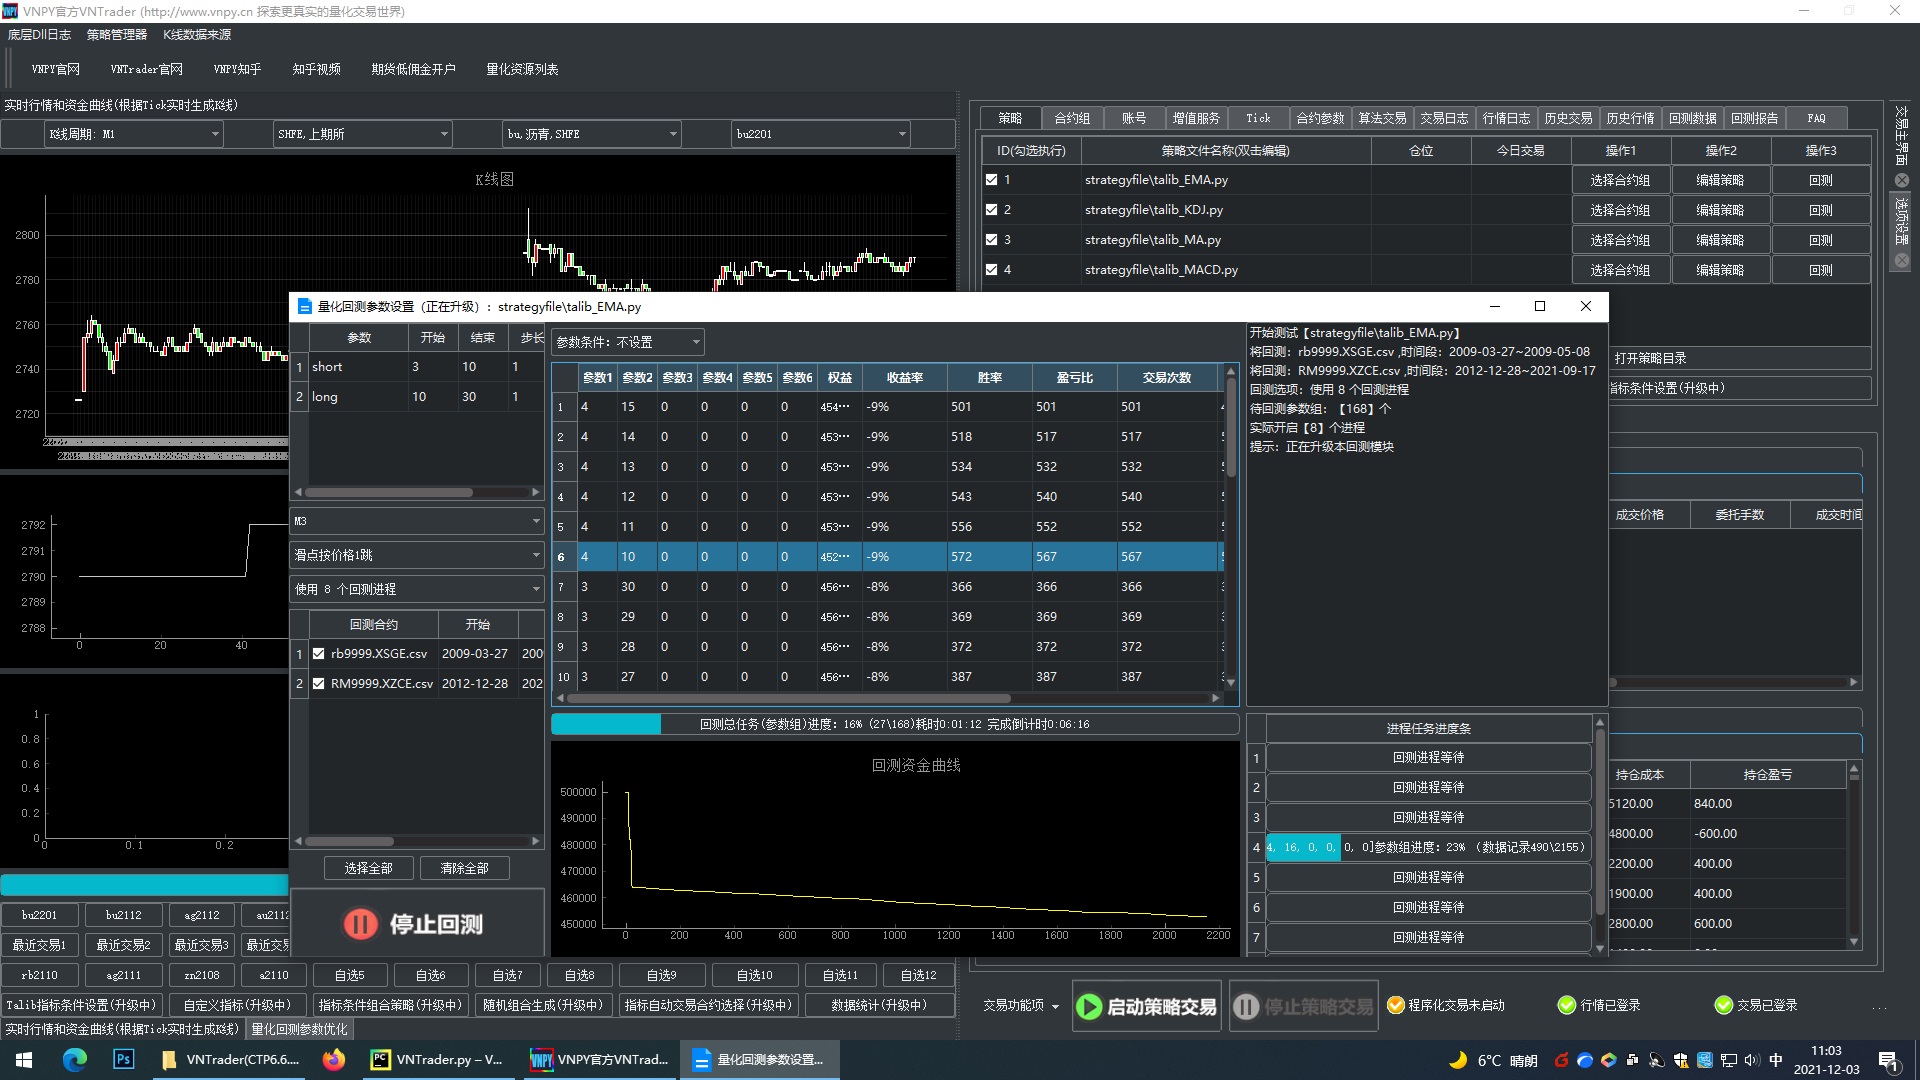Click the 选择全部 button
This screenshot has width=1920, height=1080.
pos(368,868)
